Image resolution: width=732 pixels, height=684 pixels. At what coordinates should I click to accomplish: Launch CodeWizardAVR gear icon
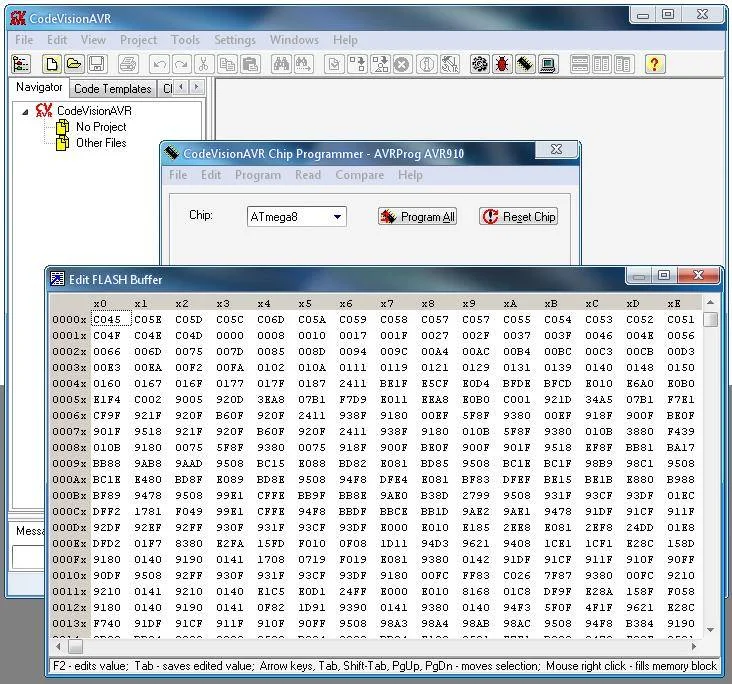(479, 64)
